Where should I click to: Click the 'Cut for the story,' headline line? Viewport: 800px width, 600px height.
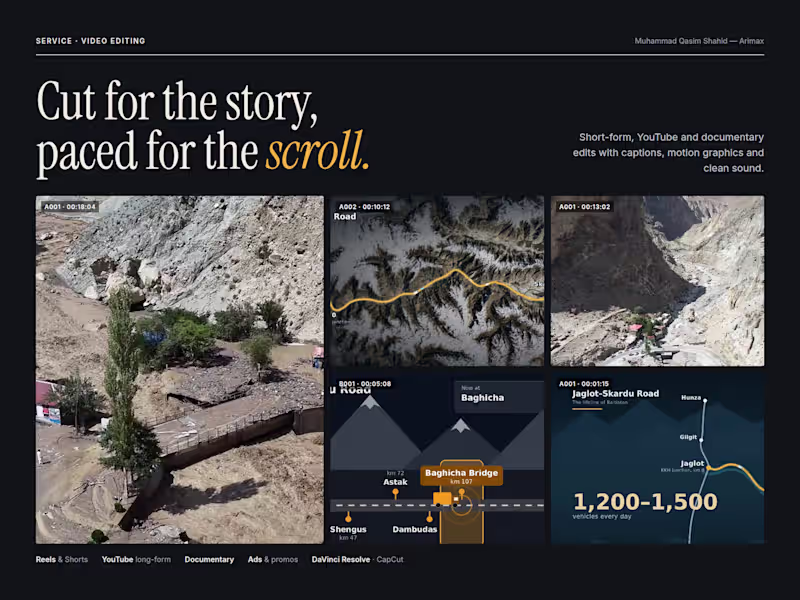click(x=177, y=102)
